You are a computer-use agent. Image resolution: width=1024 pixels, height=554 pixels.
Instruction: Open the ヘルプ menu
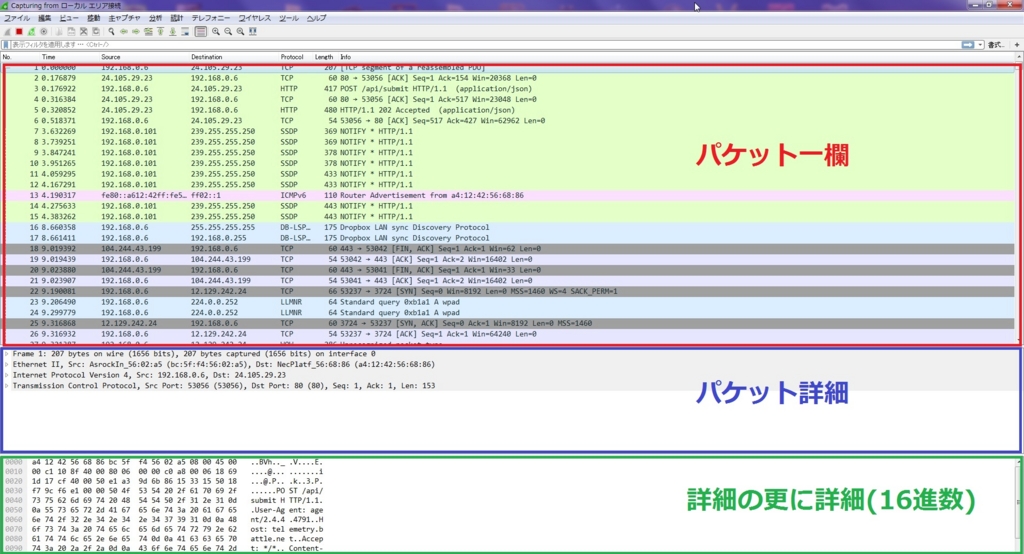pos(316,18)
